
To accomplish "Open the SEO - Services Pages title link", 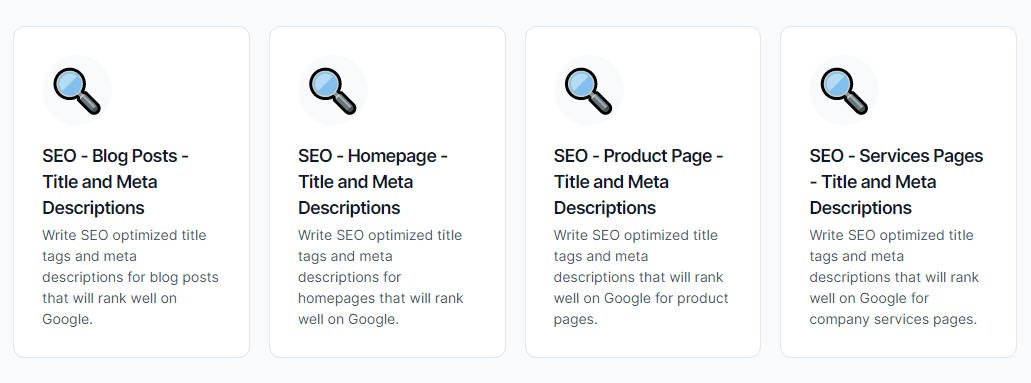I will coord(896,182).
